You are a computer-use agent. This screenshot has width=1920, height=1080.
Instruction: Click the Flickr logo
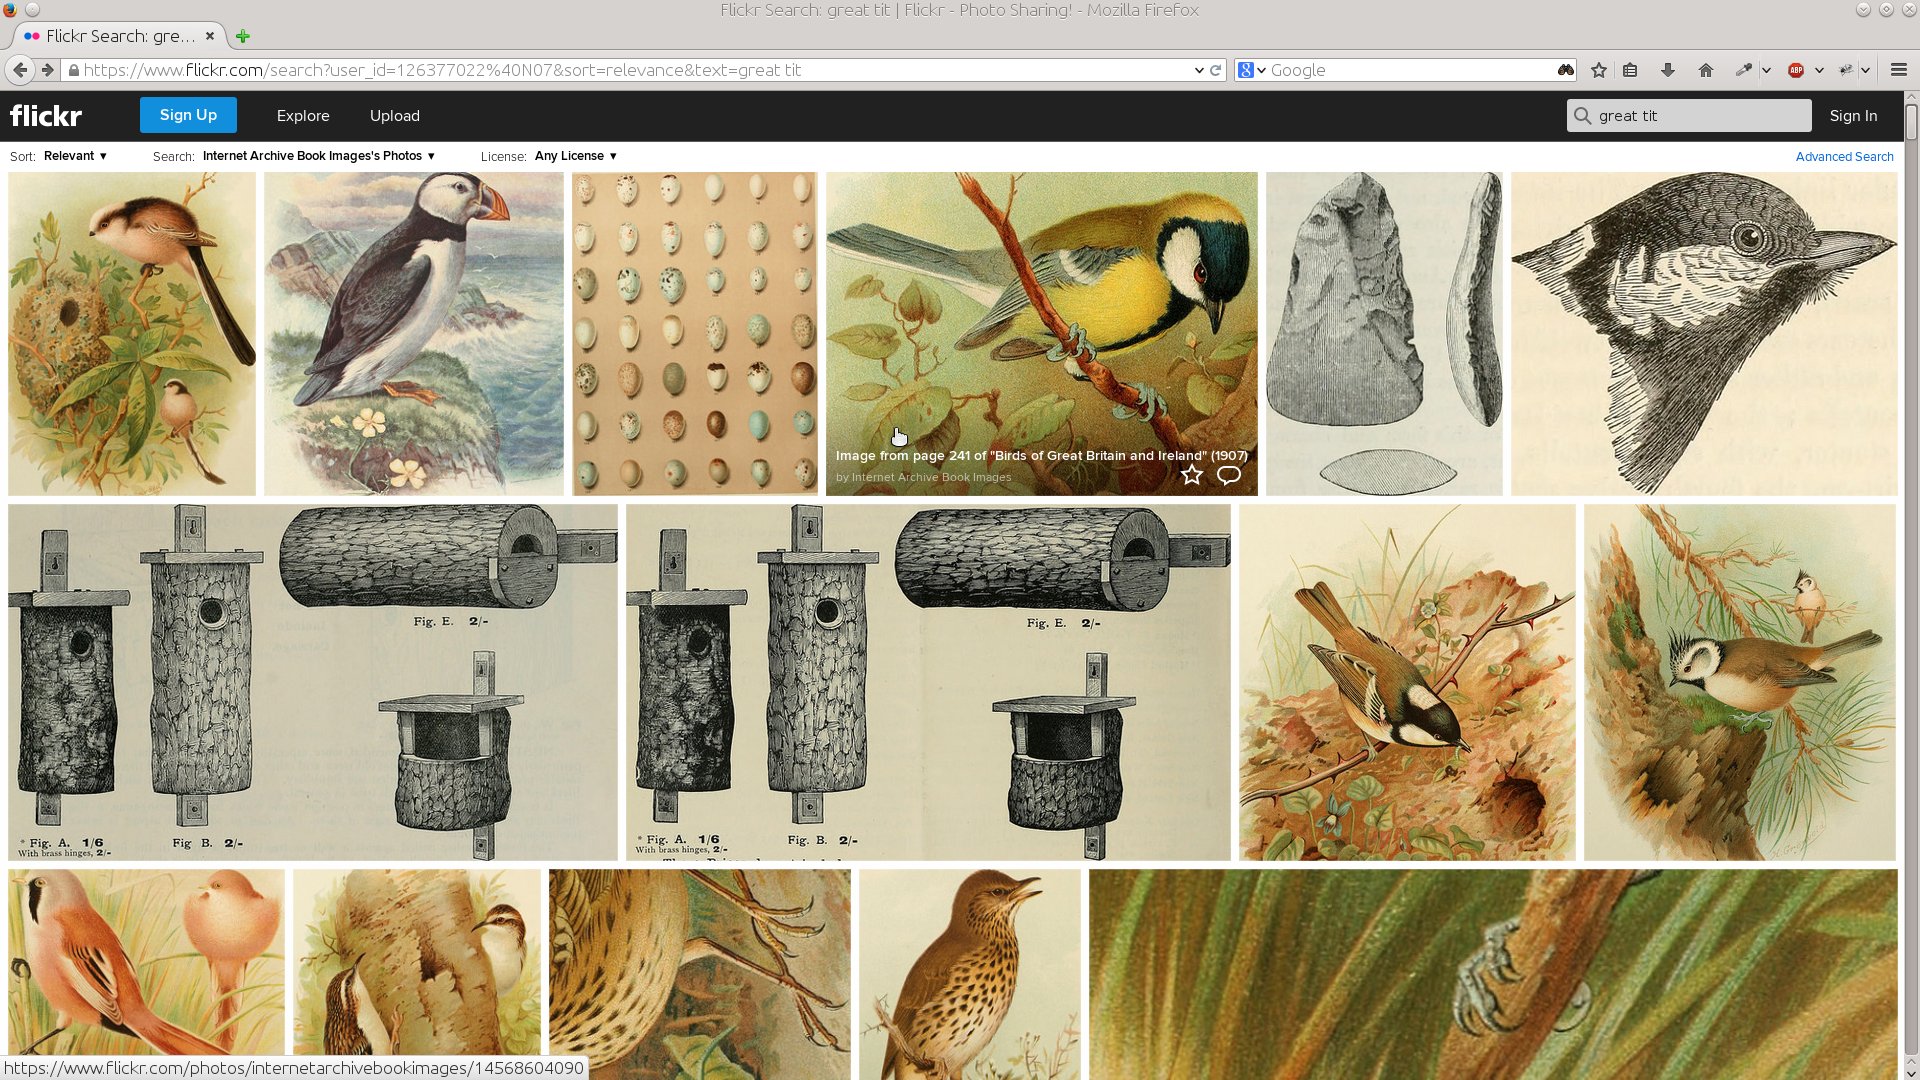[x=46, y=116]
